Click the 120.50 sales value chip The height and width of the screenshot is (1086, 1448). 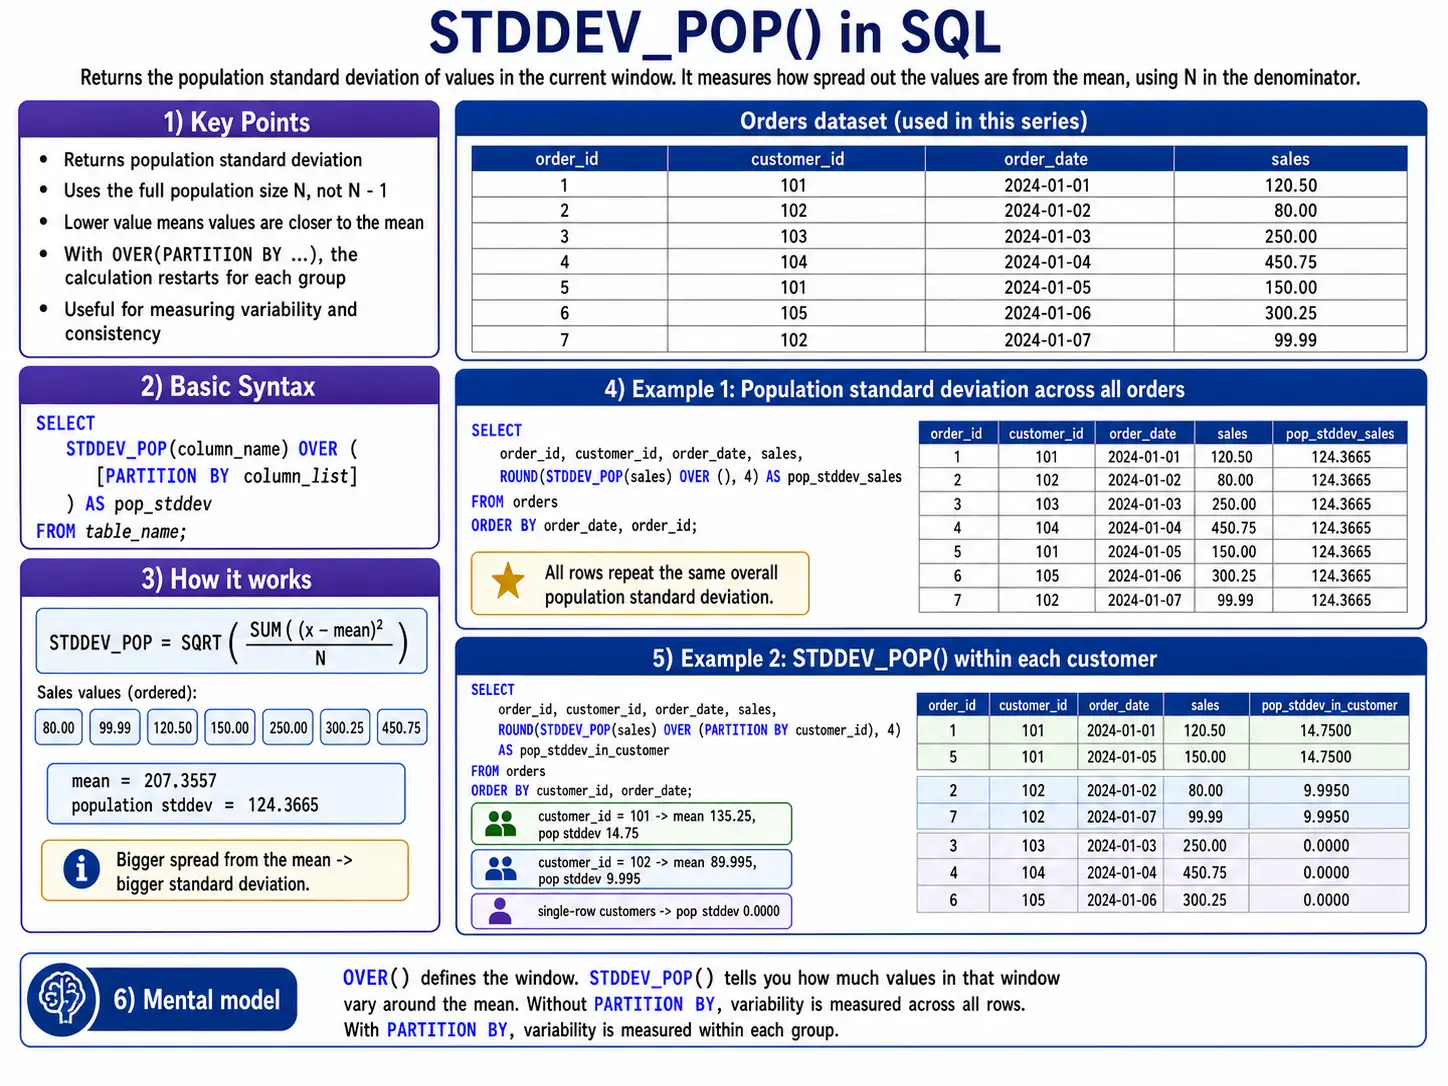tap(172, 727)
